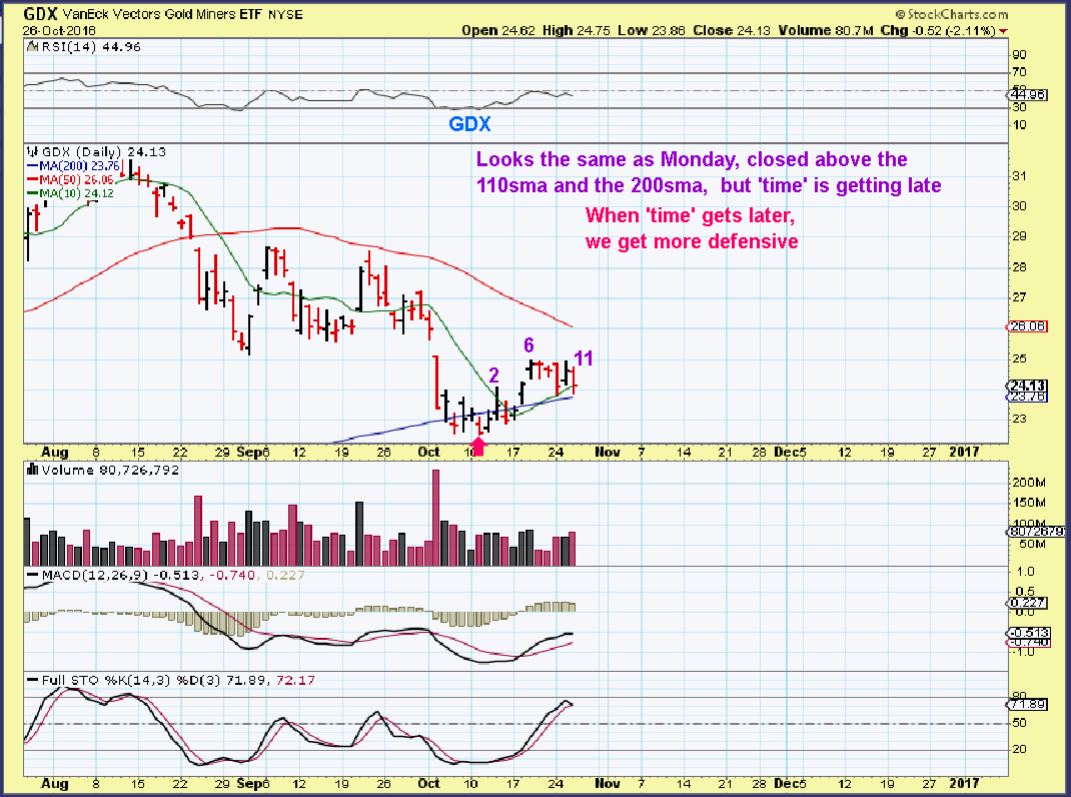
Task: Click the -0.513 MACD axis tag
Action: point(1027,632)
